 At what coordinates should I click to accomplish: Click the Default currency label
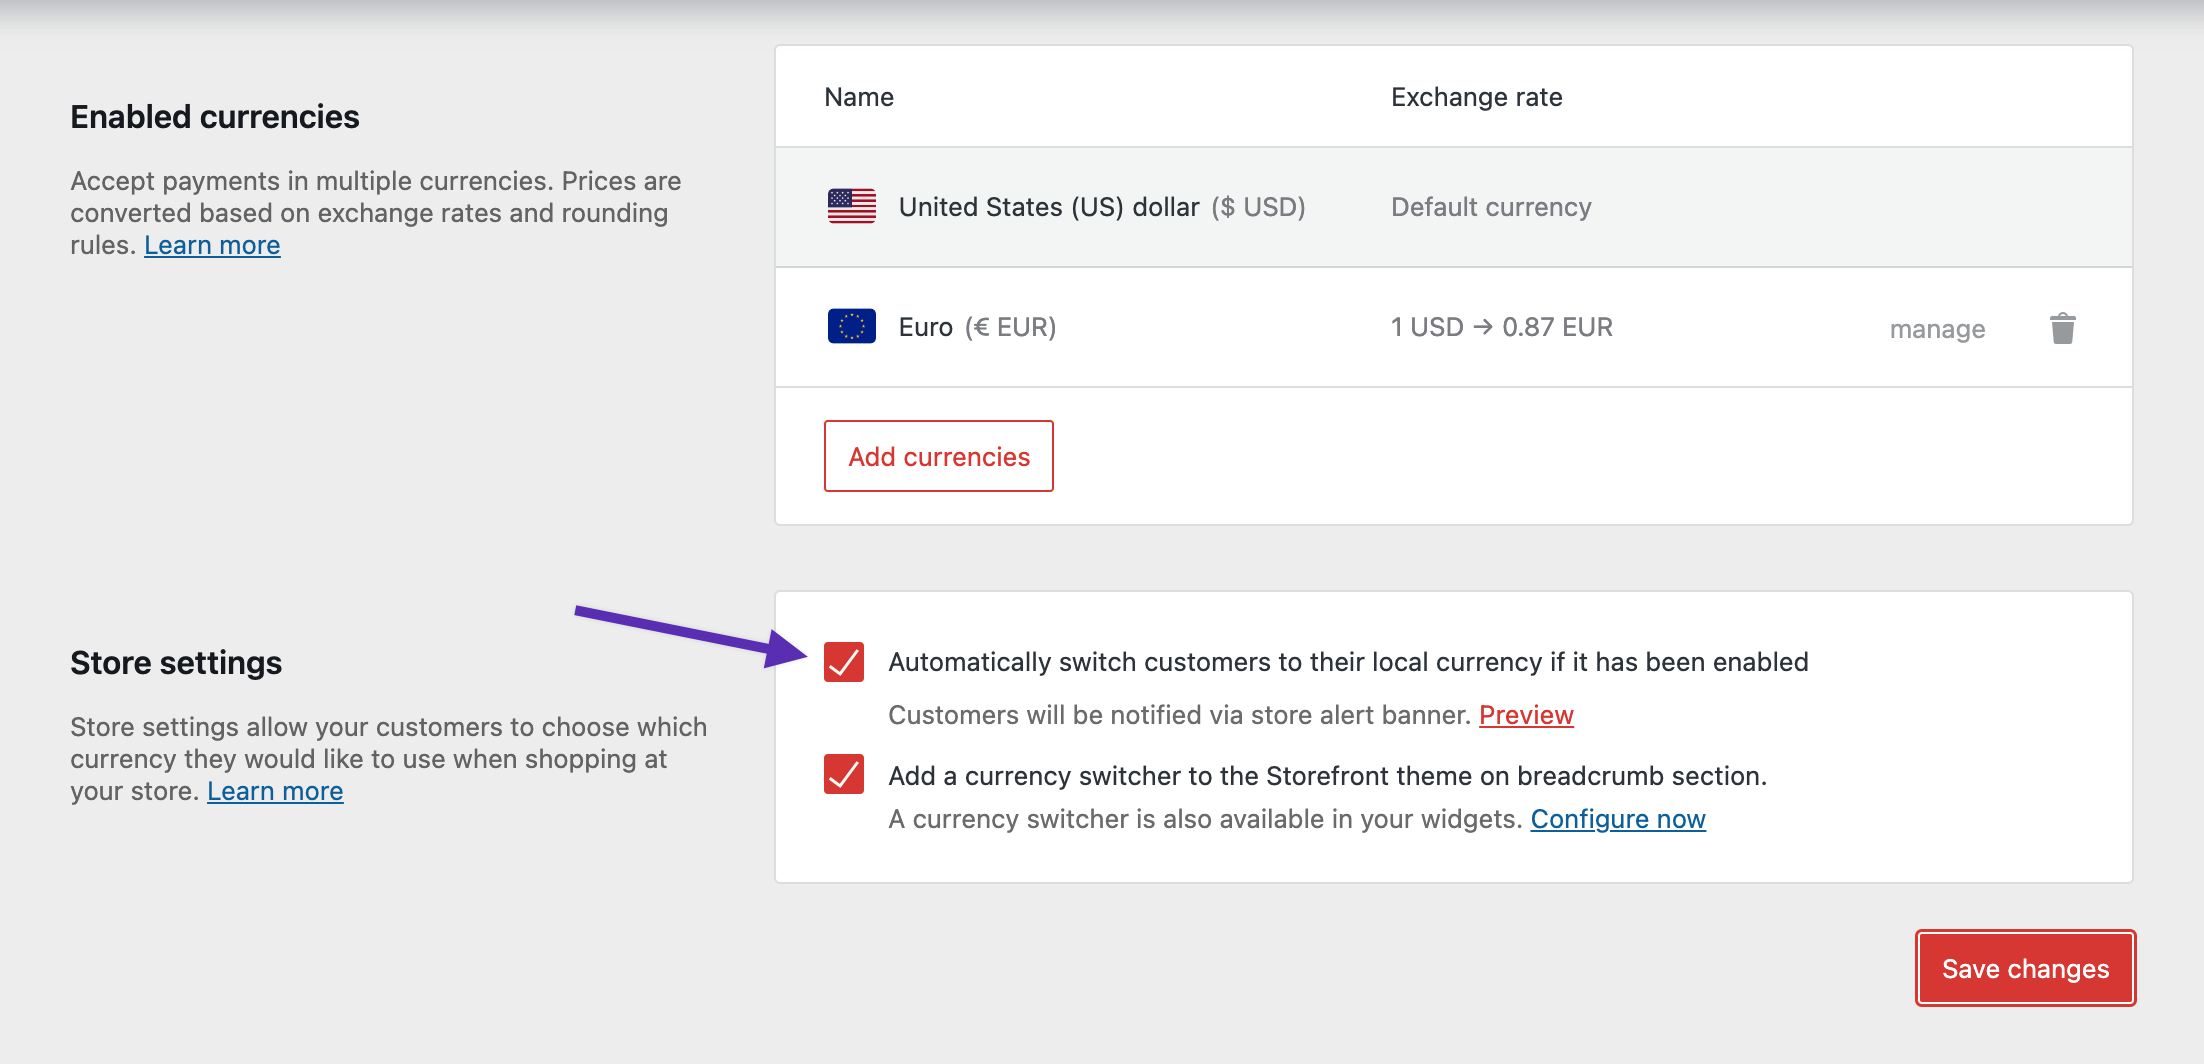(1490, 207)
